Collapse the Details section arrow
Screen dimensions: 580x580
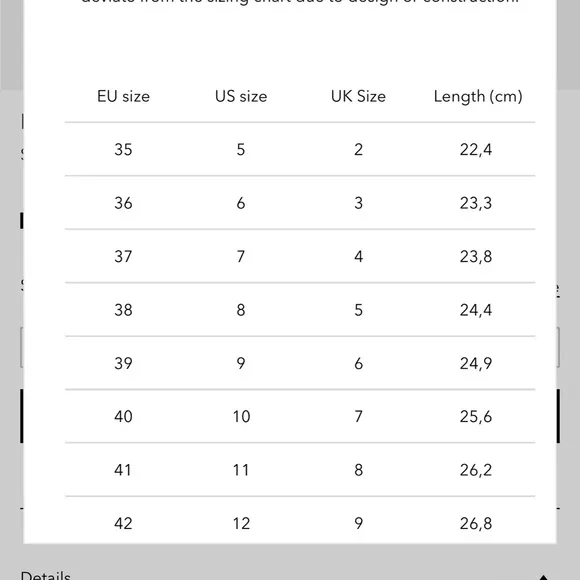[x=543, y=577]
